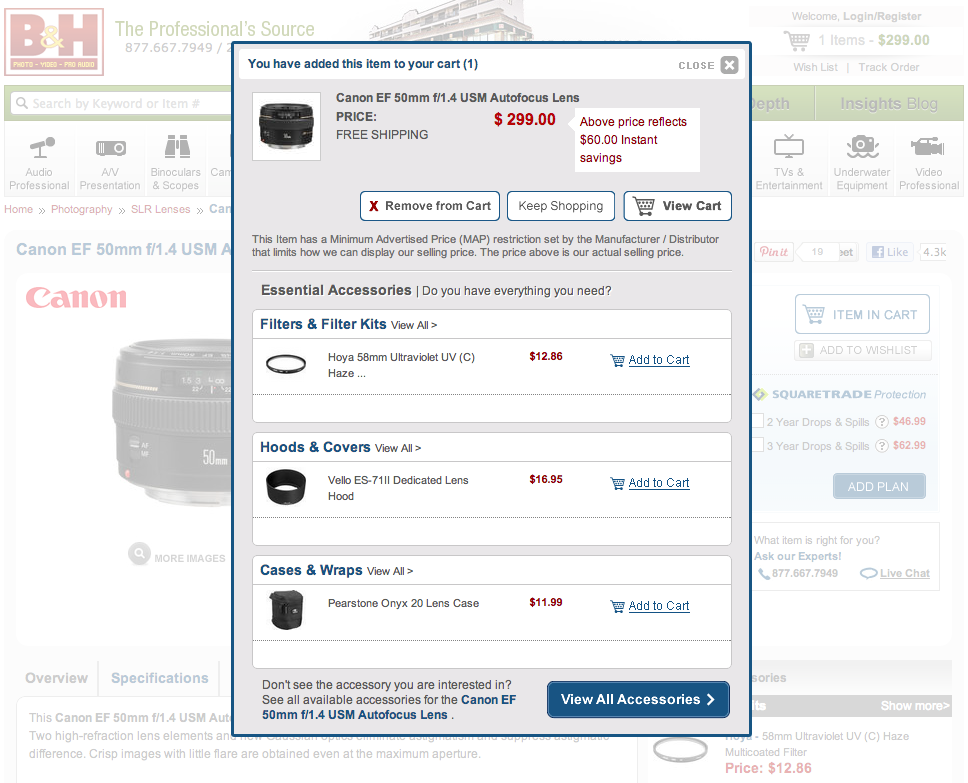This screenshot has height=783, width=968.
Task: Open Ask our Experts link
Action: tap(797, 556)
